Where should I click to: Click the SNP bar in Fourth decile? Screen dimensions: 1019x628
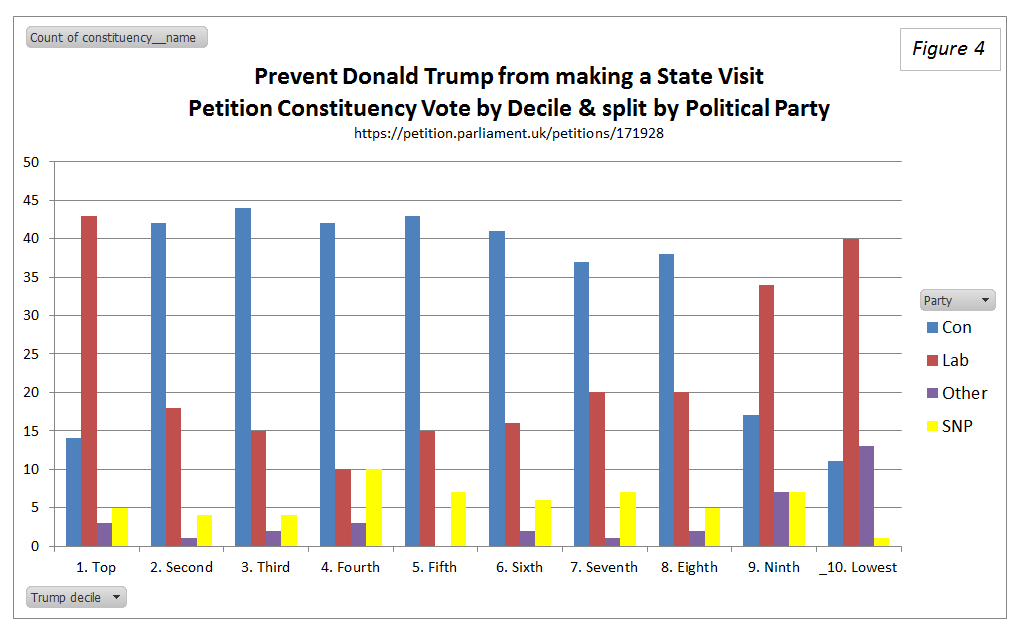[373, 507]
